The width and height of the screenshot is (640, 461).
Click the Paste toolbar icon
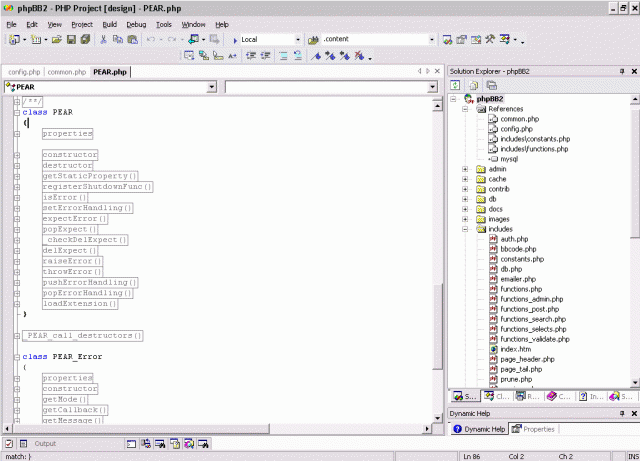(132, 40)
